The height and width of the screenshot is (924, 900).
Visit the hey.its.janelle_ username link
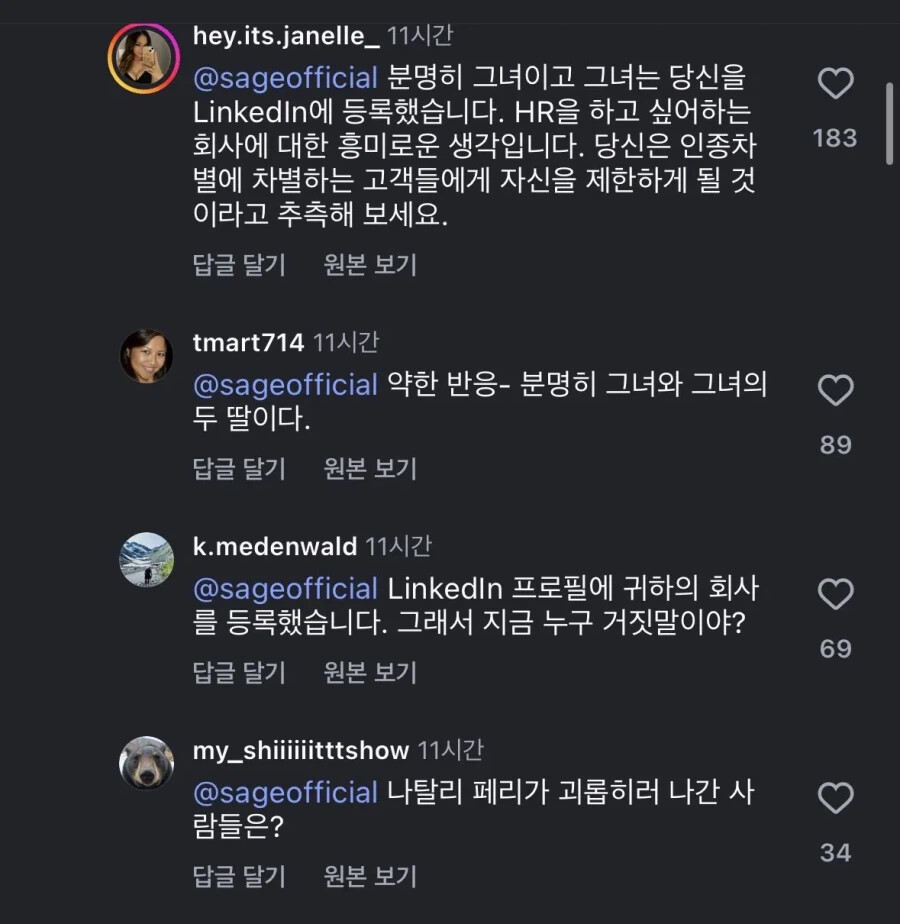286,36
